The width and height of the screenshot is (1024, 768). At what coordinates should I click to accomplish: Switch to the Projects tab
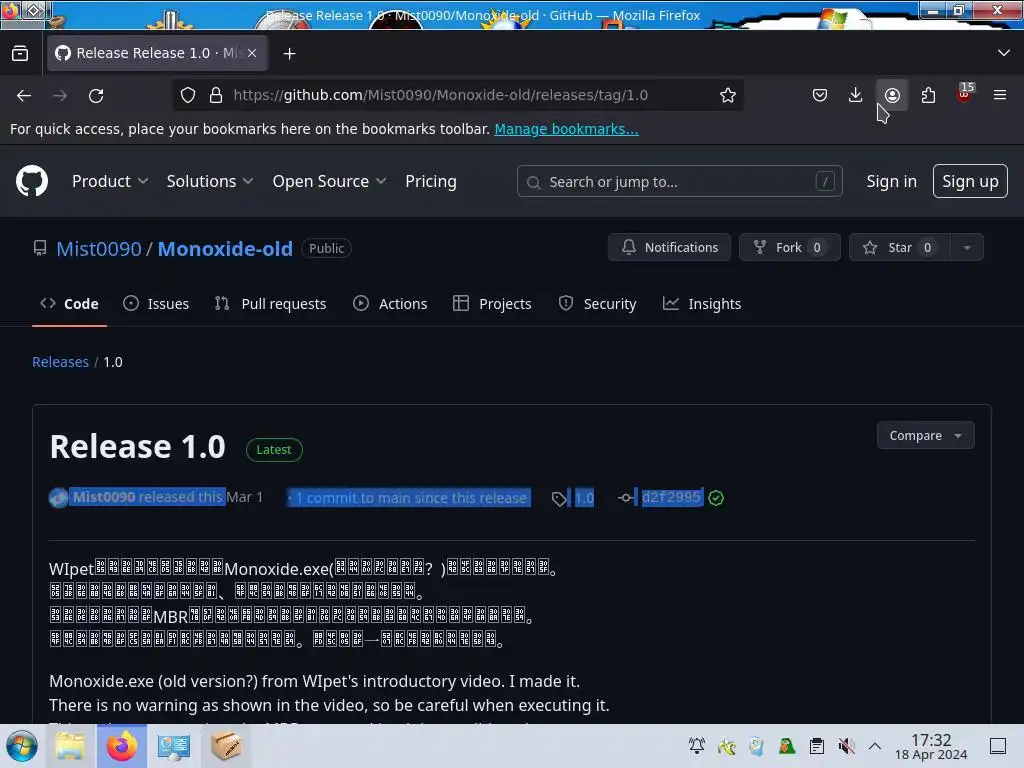click(x=492, y=304)
